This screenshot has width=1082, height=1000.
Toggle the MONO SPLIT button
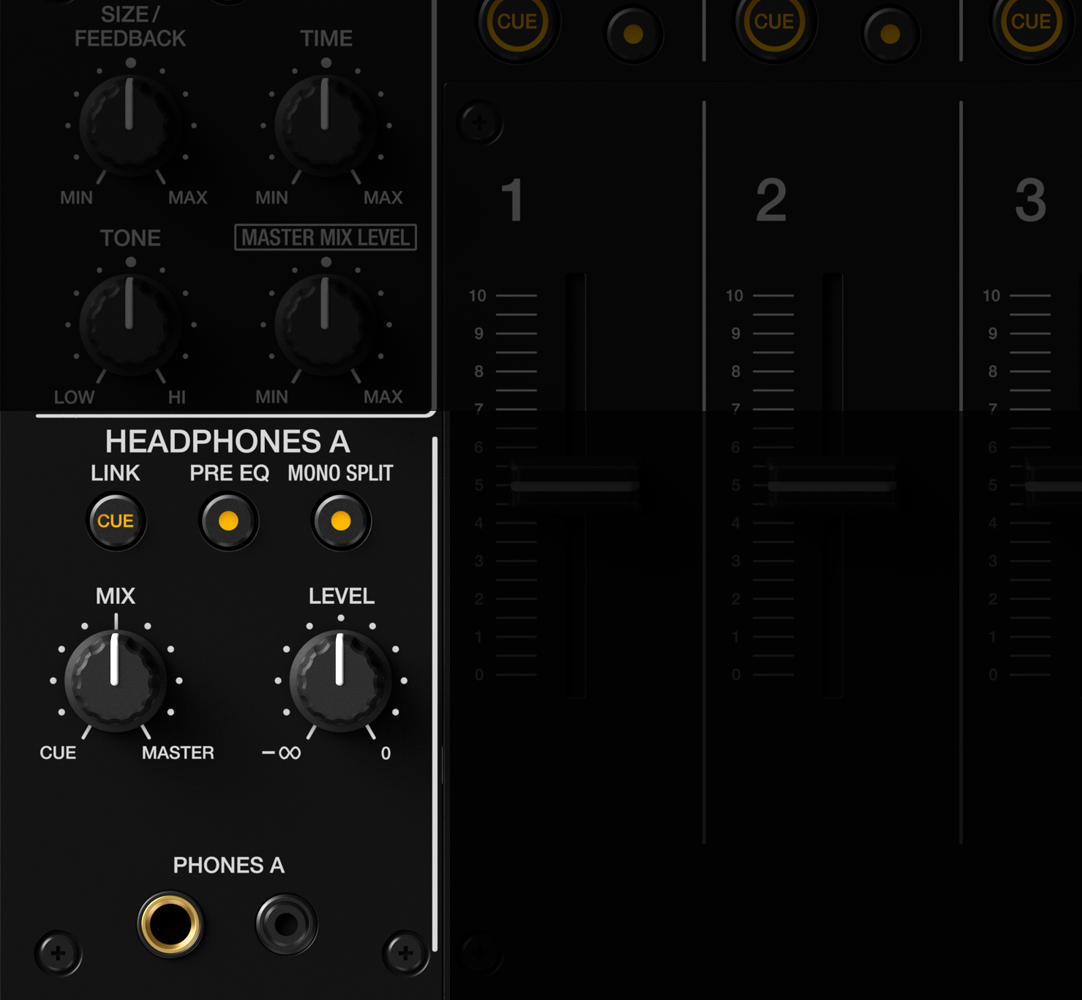(341, 521)
